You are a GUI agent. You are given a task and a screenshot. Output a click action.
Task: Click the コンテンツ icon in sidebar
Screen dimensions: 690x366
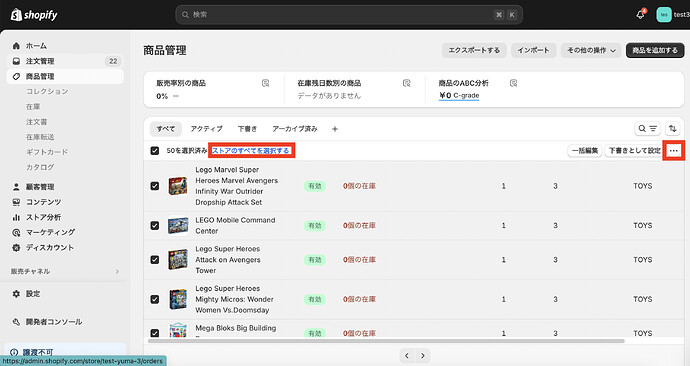pos(16,202)
